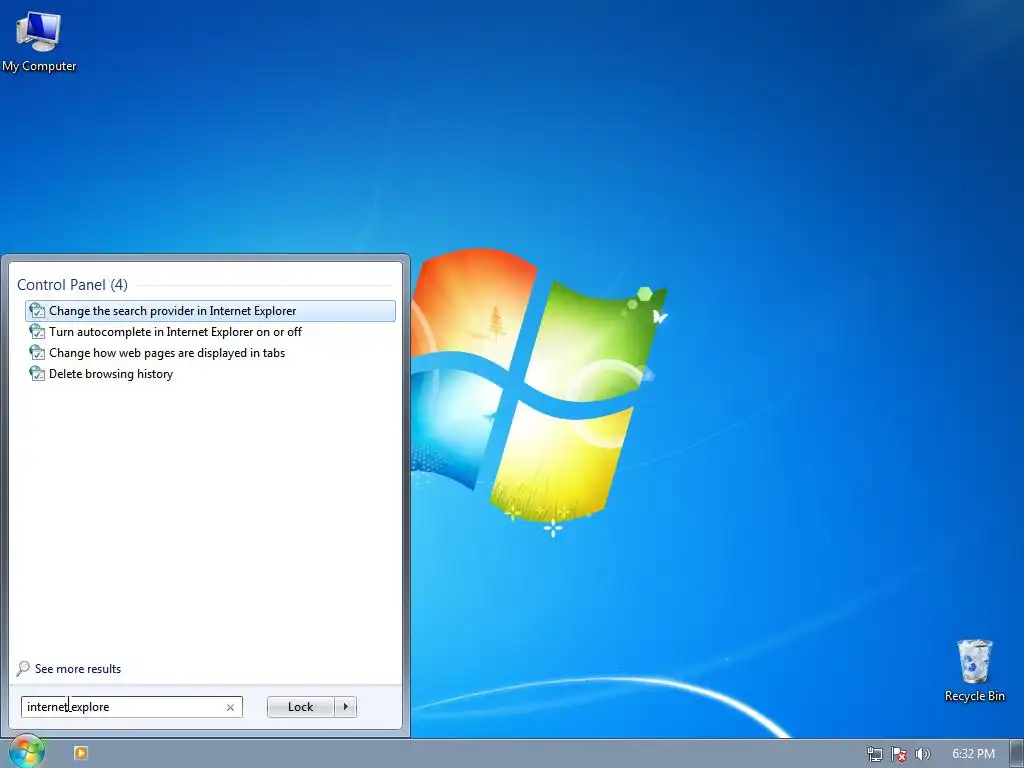Screen dimensions: 1024x768
Task: Clear the search text with the X button
Action: click(x=230, y=707)
